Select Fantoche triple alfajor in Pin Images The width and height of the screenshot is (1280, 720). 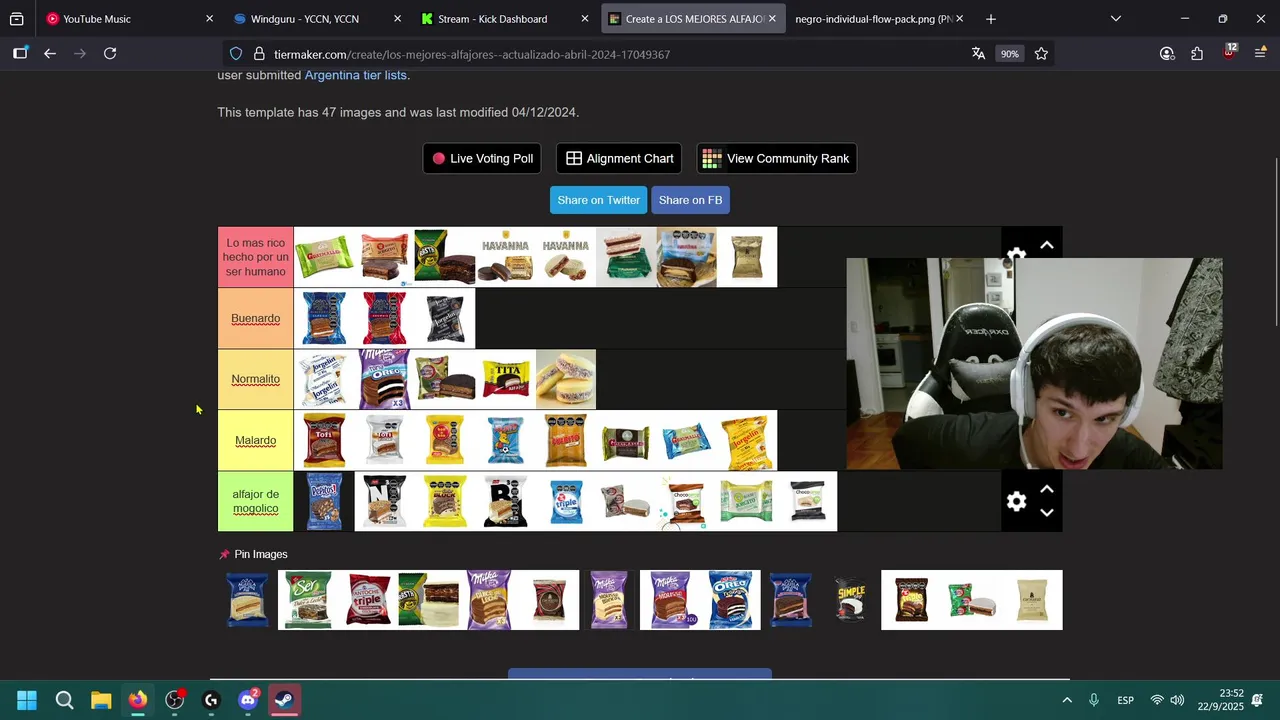[x=368, y=600]
